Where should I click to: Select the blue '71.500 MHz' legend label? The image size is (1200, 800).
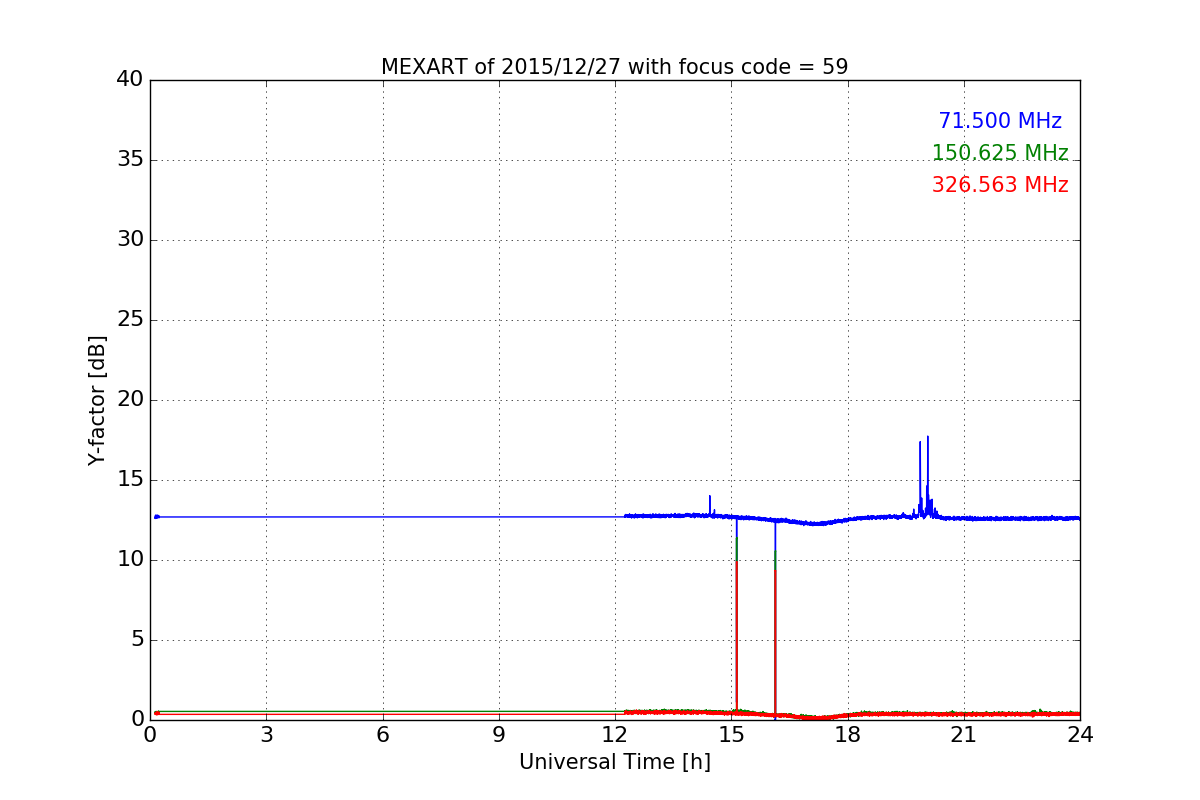pos(1000,121)
